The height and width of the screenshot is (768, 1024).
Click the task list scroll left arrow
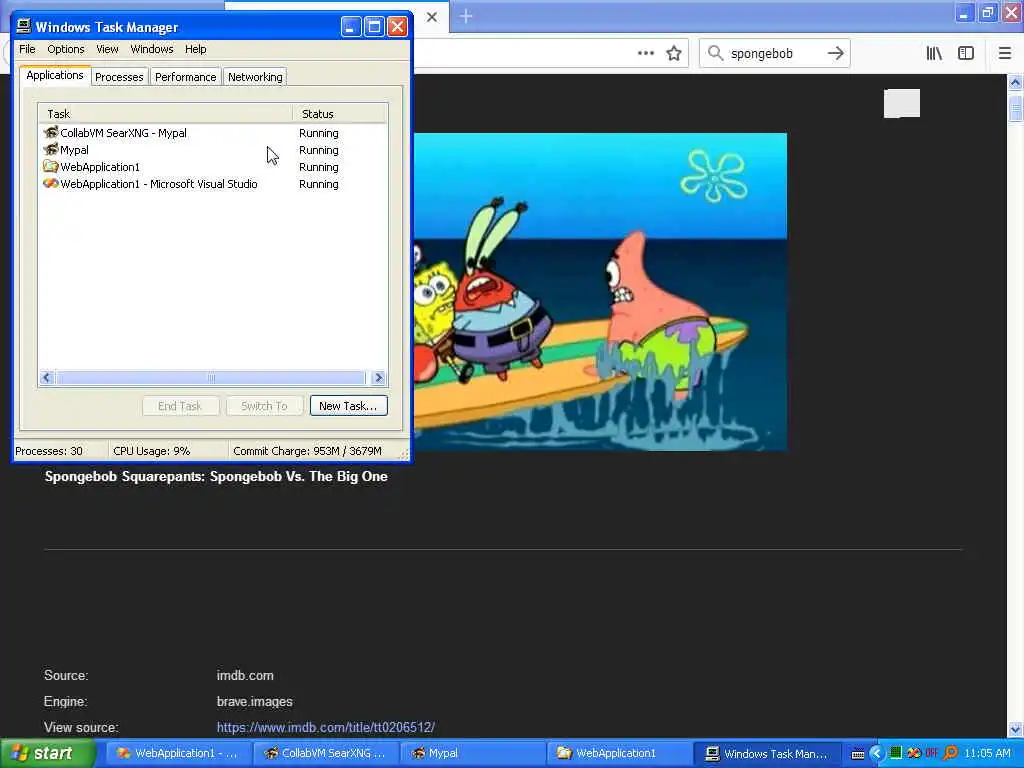tap(46, 377)
